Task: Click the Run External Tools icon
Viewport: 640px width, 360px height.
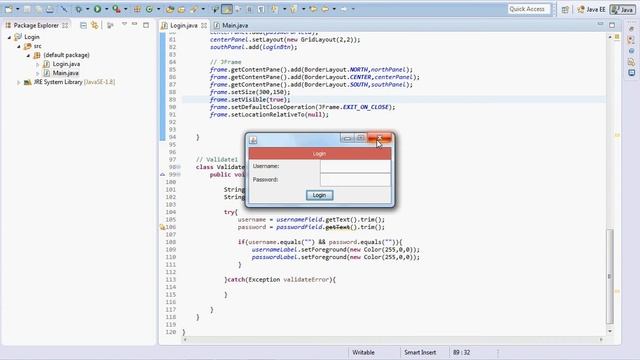Action: (116, 9)
